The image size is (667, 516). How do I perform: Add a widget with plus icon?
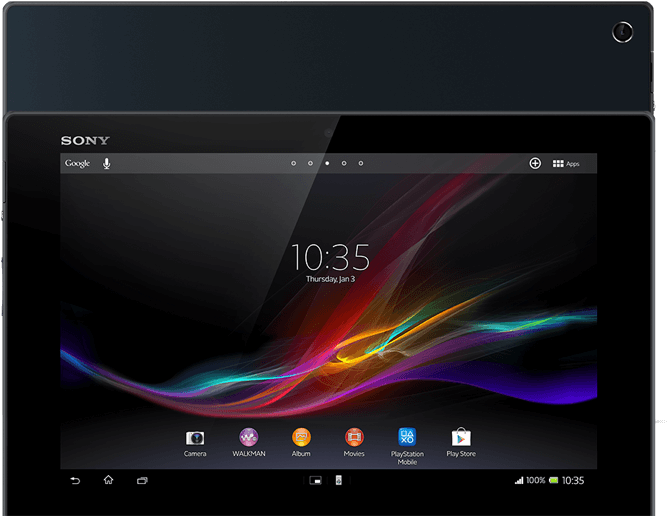click(x=535, y=163)
